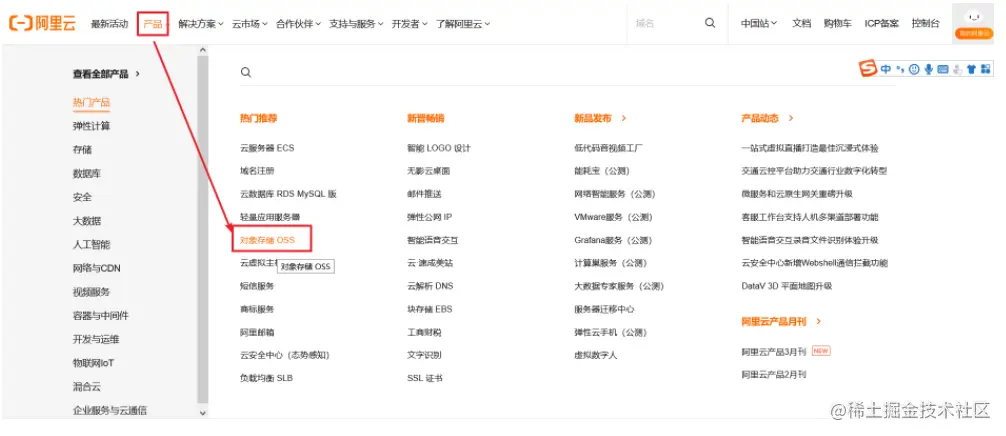Open the 控制台 console link
1006x436 pixels.
[926, 23]
